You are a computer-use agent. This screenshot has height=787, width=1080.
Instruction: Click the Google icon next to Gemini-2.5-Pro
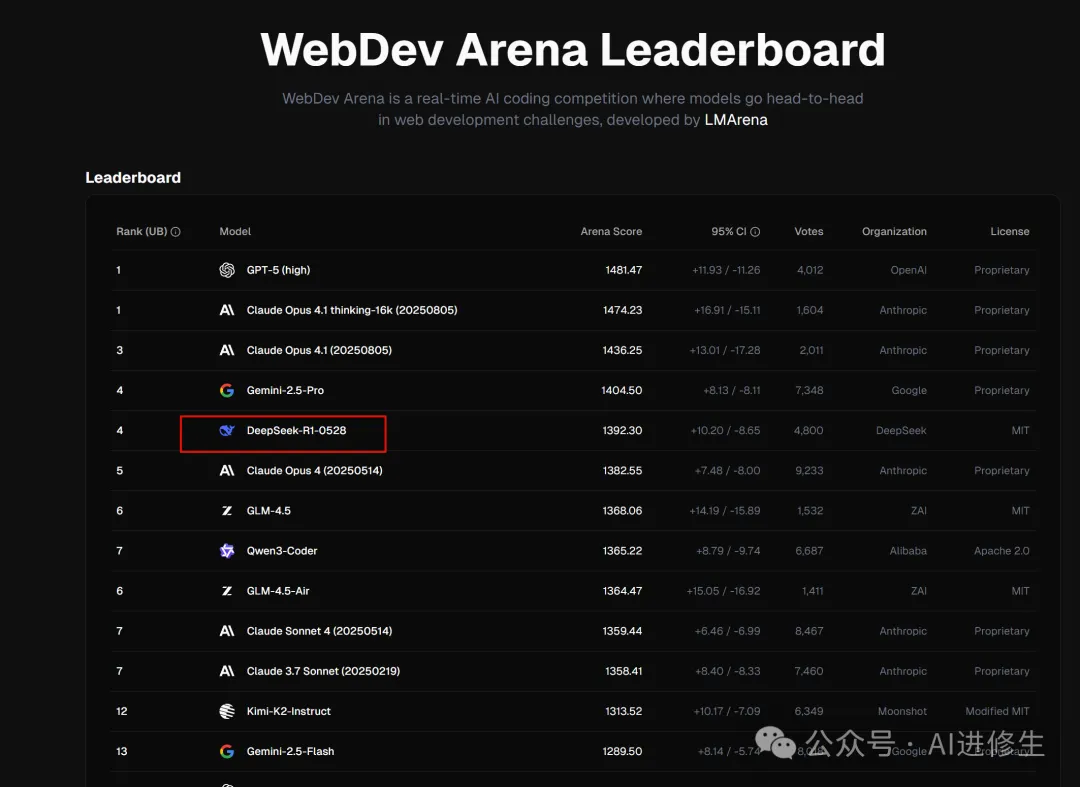[227, 390]
